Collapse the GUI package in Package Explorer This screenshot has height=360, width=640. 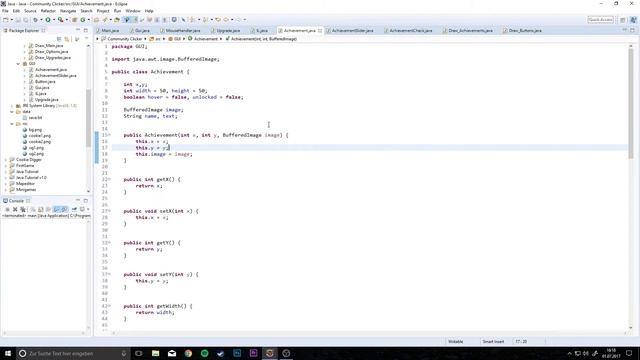(x=18, y=64)
